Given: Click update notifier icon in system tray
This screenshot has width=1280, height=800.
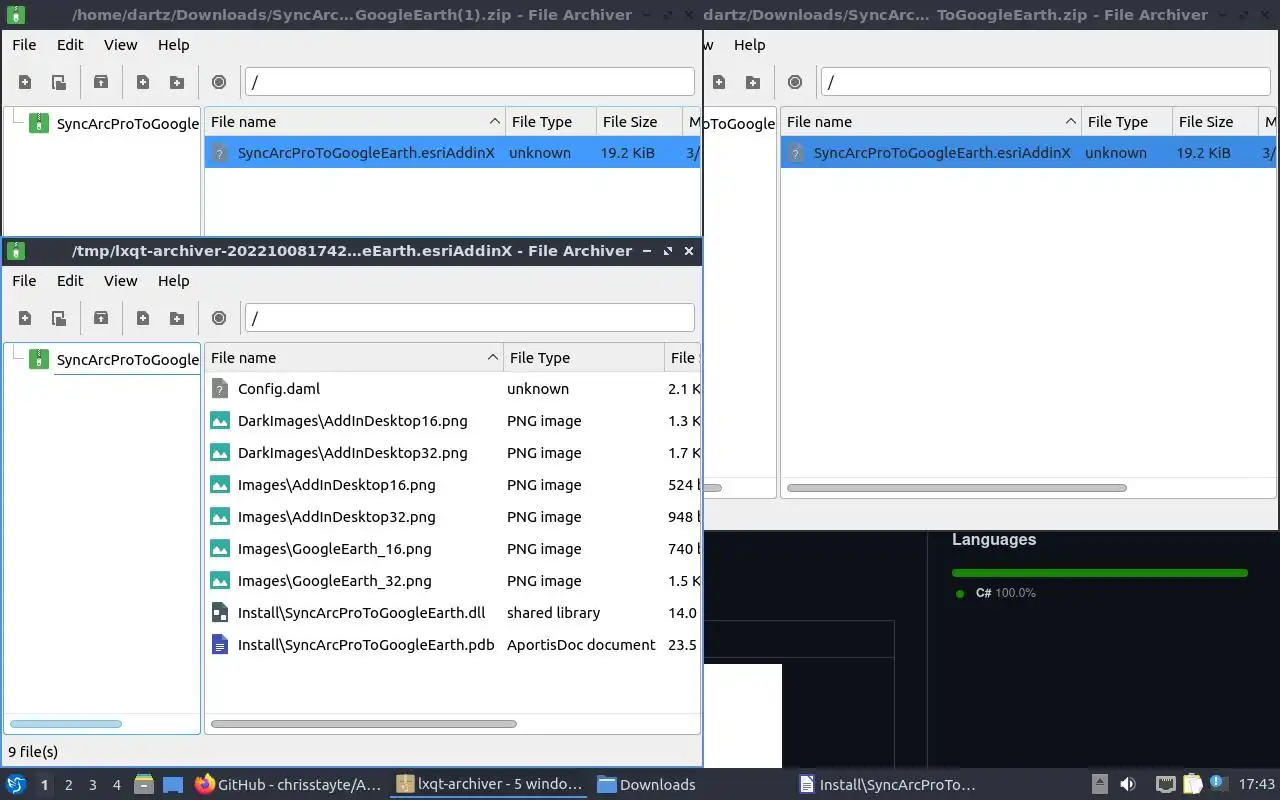Looking at the screenshot, I should click(x=1217, y=784).
